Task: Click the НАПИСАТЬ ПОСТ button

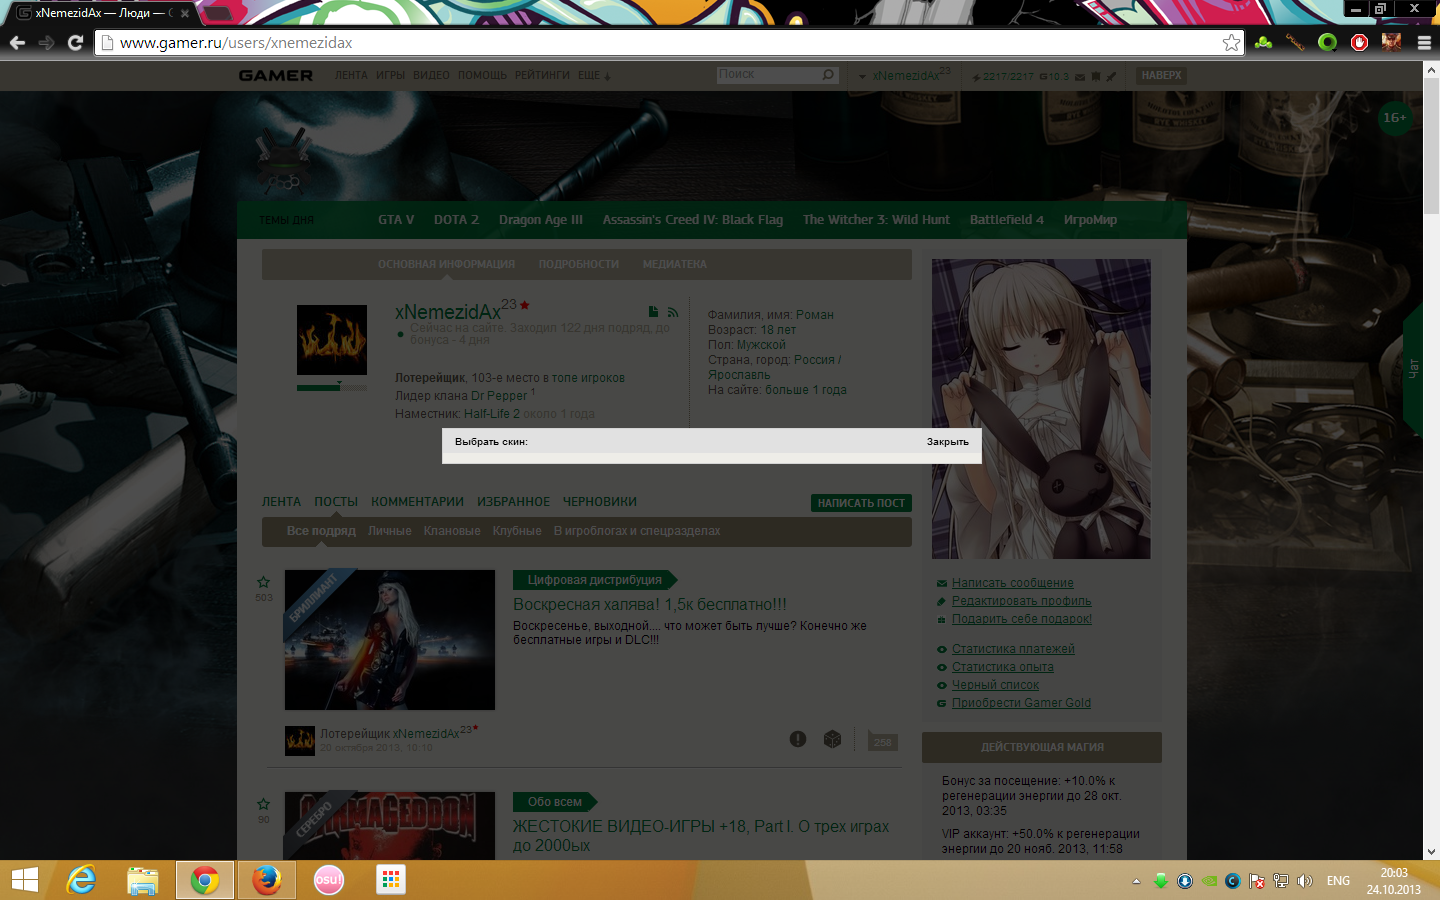Action: (861, 503)
